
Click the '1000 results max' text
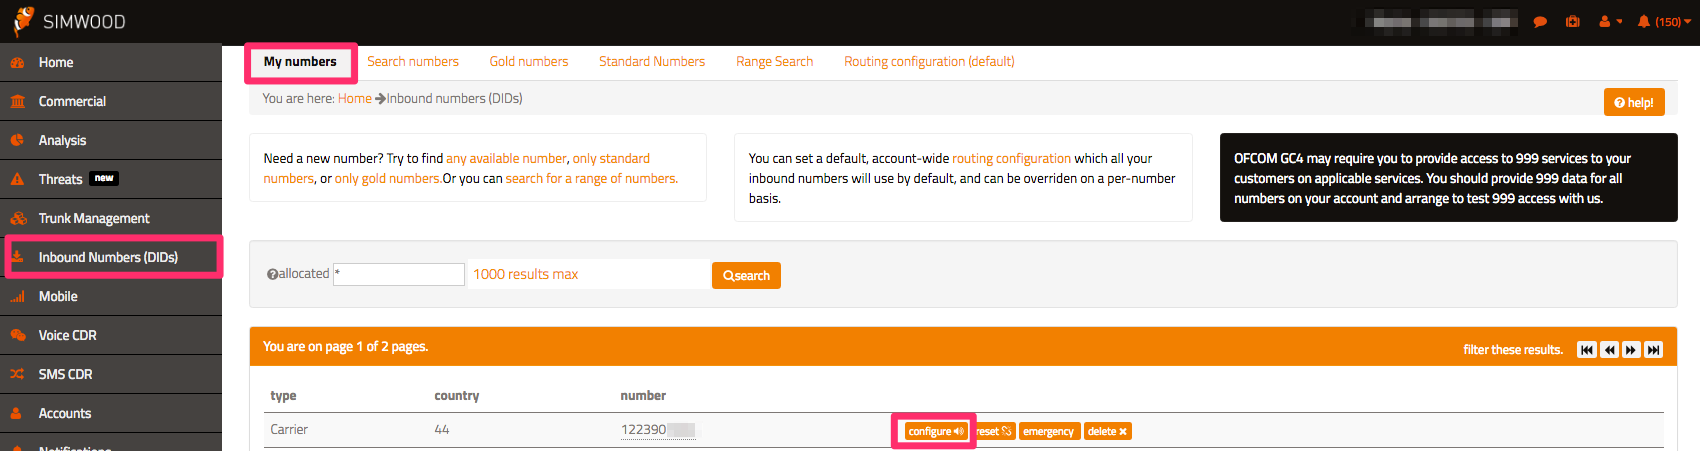tap(525, 274)
